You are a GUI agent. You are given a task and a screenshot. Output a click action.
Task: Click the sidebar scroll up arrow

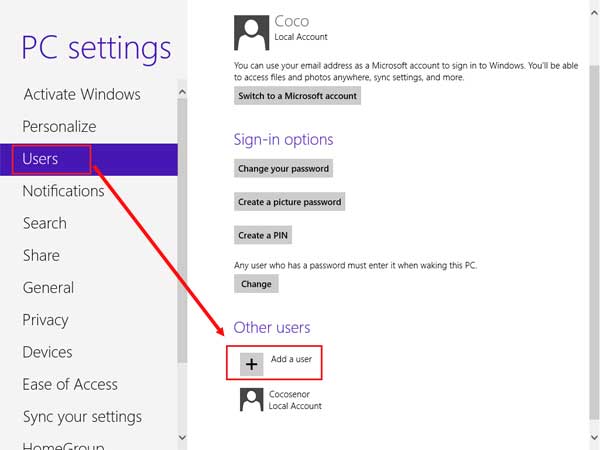pyautogui.click(x=182, y=92)
